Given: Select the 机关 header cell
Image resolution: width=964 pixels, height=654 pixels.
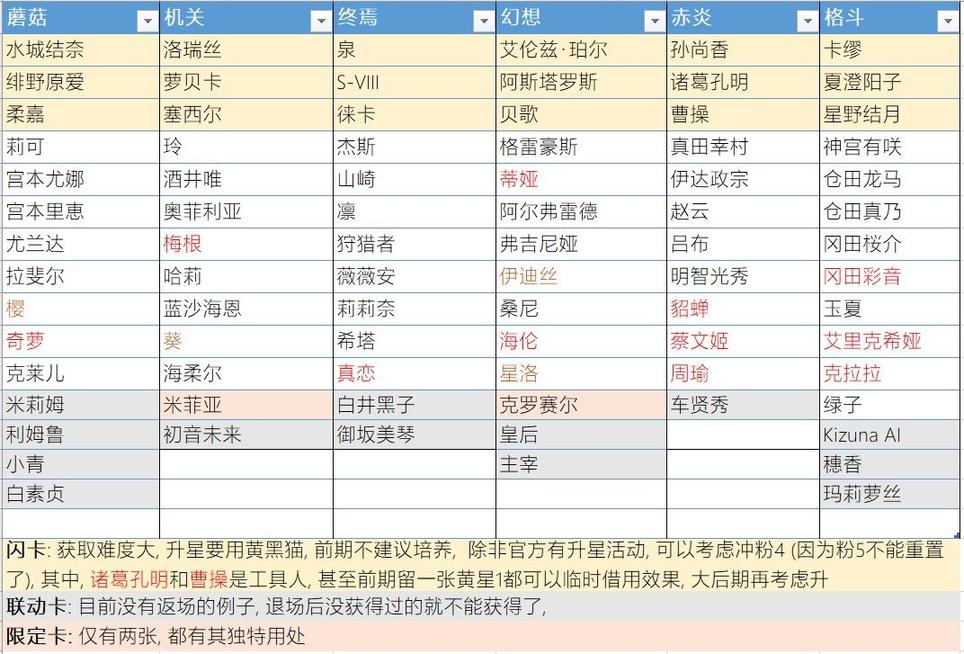Looking at the screenshot, I should (246, 17).
